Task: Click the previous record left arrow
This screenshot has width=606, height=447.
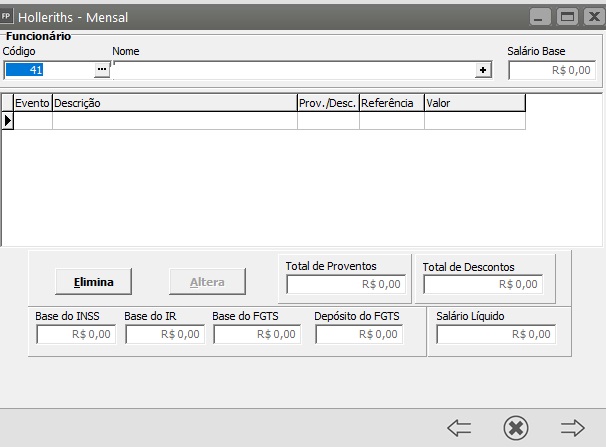Action: 459,428
